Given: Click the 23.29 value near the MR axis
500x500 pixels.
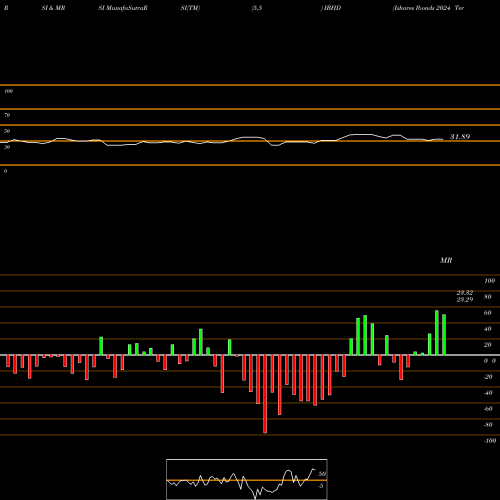Looking at the screenshot, I should click(465, 299).
